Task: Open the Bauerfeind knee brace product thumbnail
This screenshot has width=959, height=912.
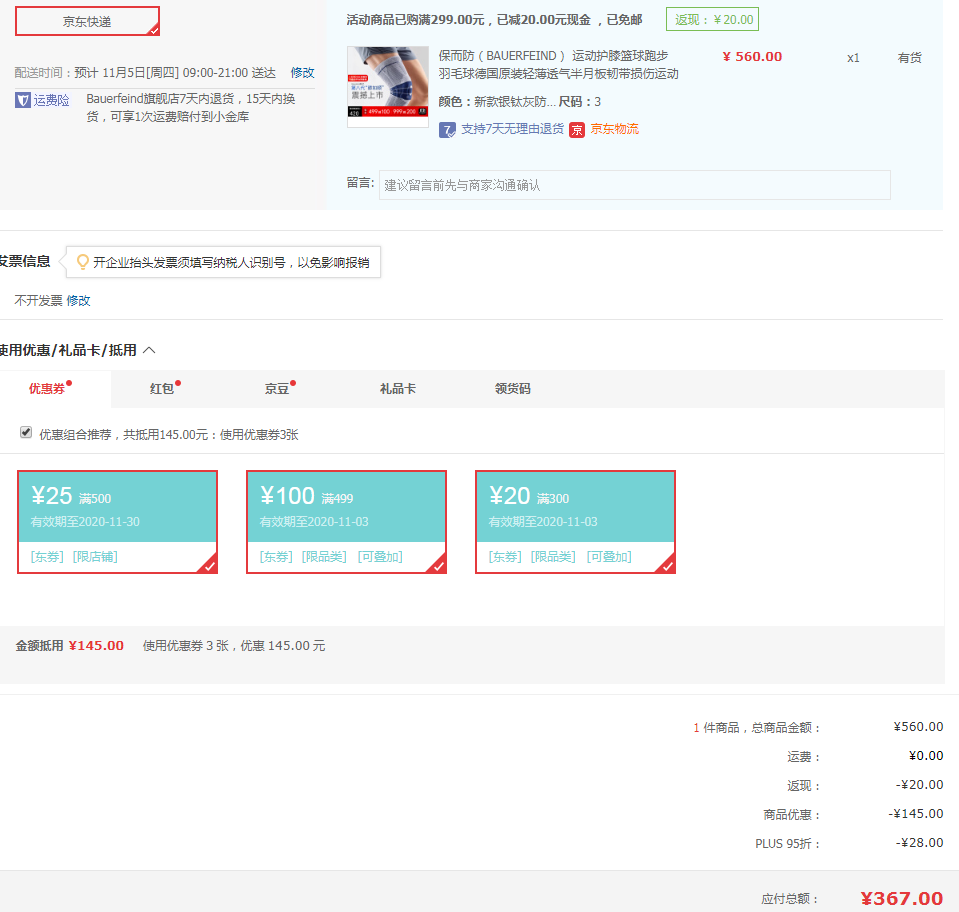Action: click(388, 87)
